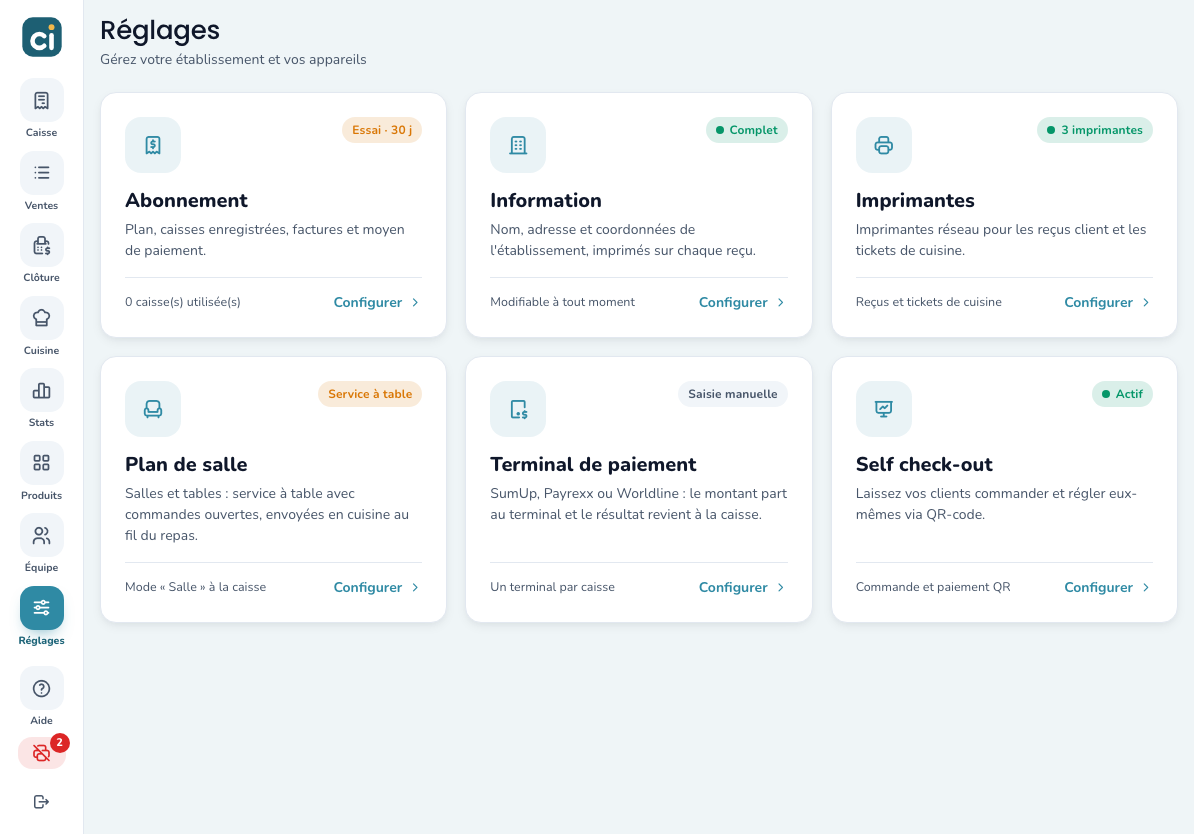Go to the Cuisine menu label

[42, 350]
